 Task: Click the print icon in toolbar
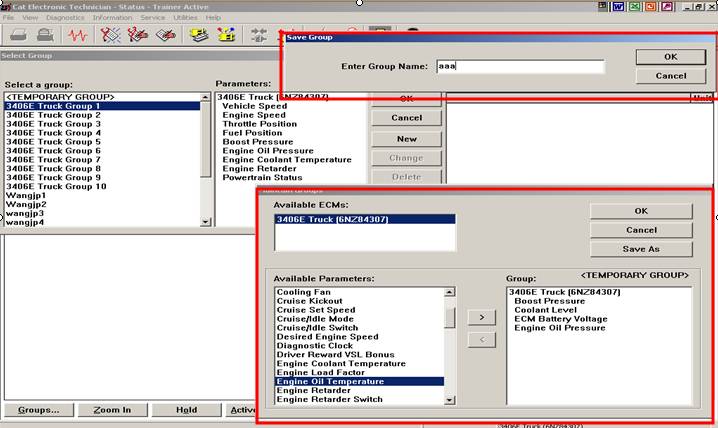[18, 35]
